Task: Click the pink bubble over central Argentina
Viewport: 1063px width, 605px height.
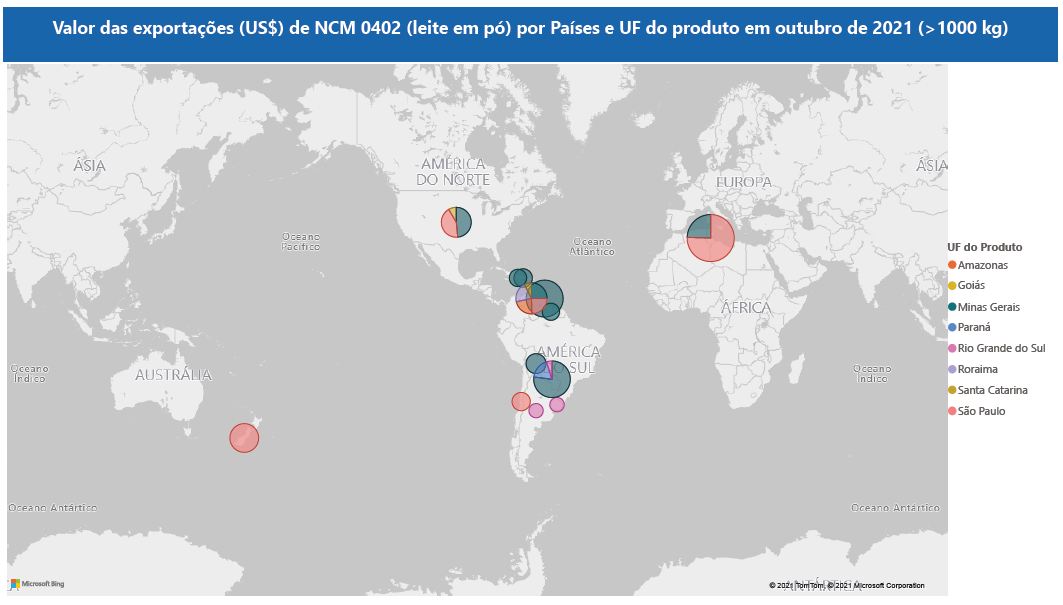Action: click(x=536, y=410)
